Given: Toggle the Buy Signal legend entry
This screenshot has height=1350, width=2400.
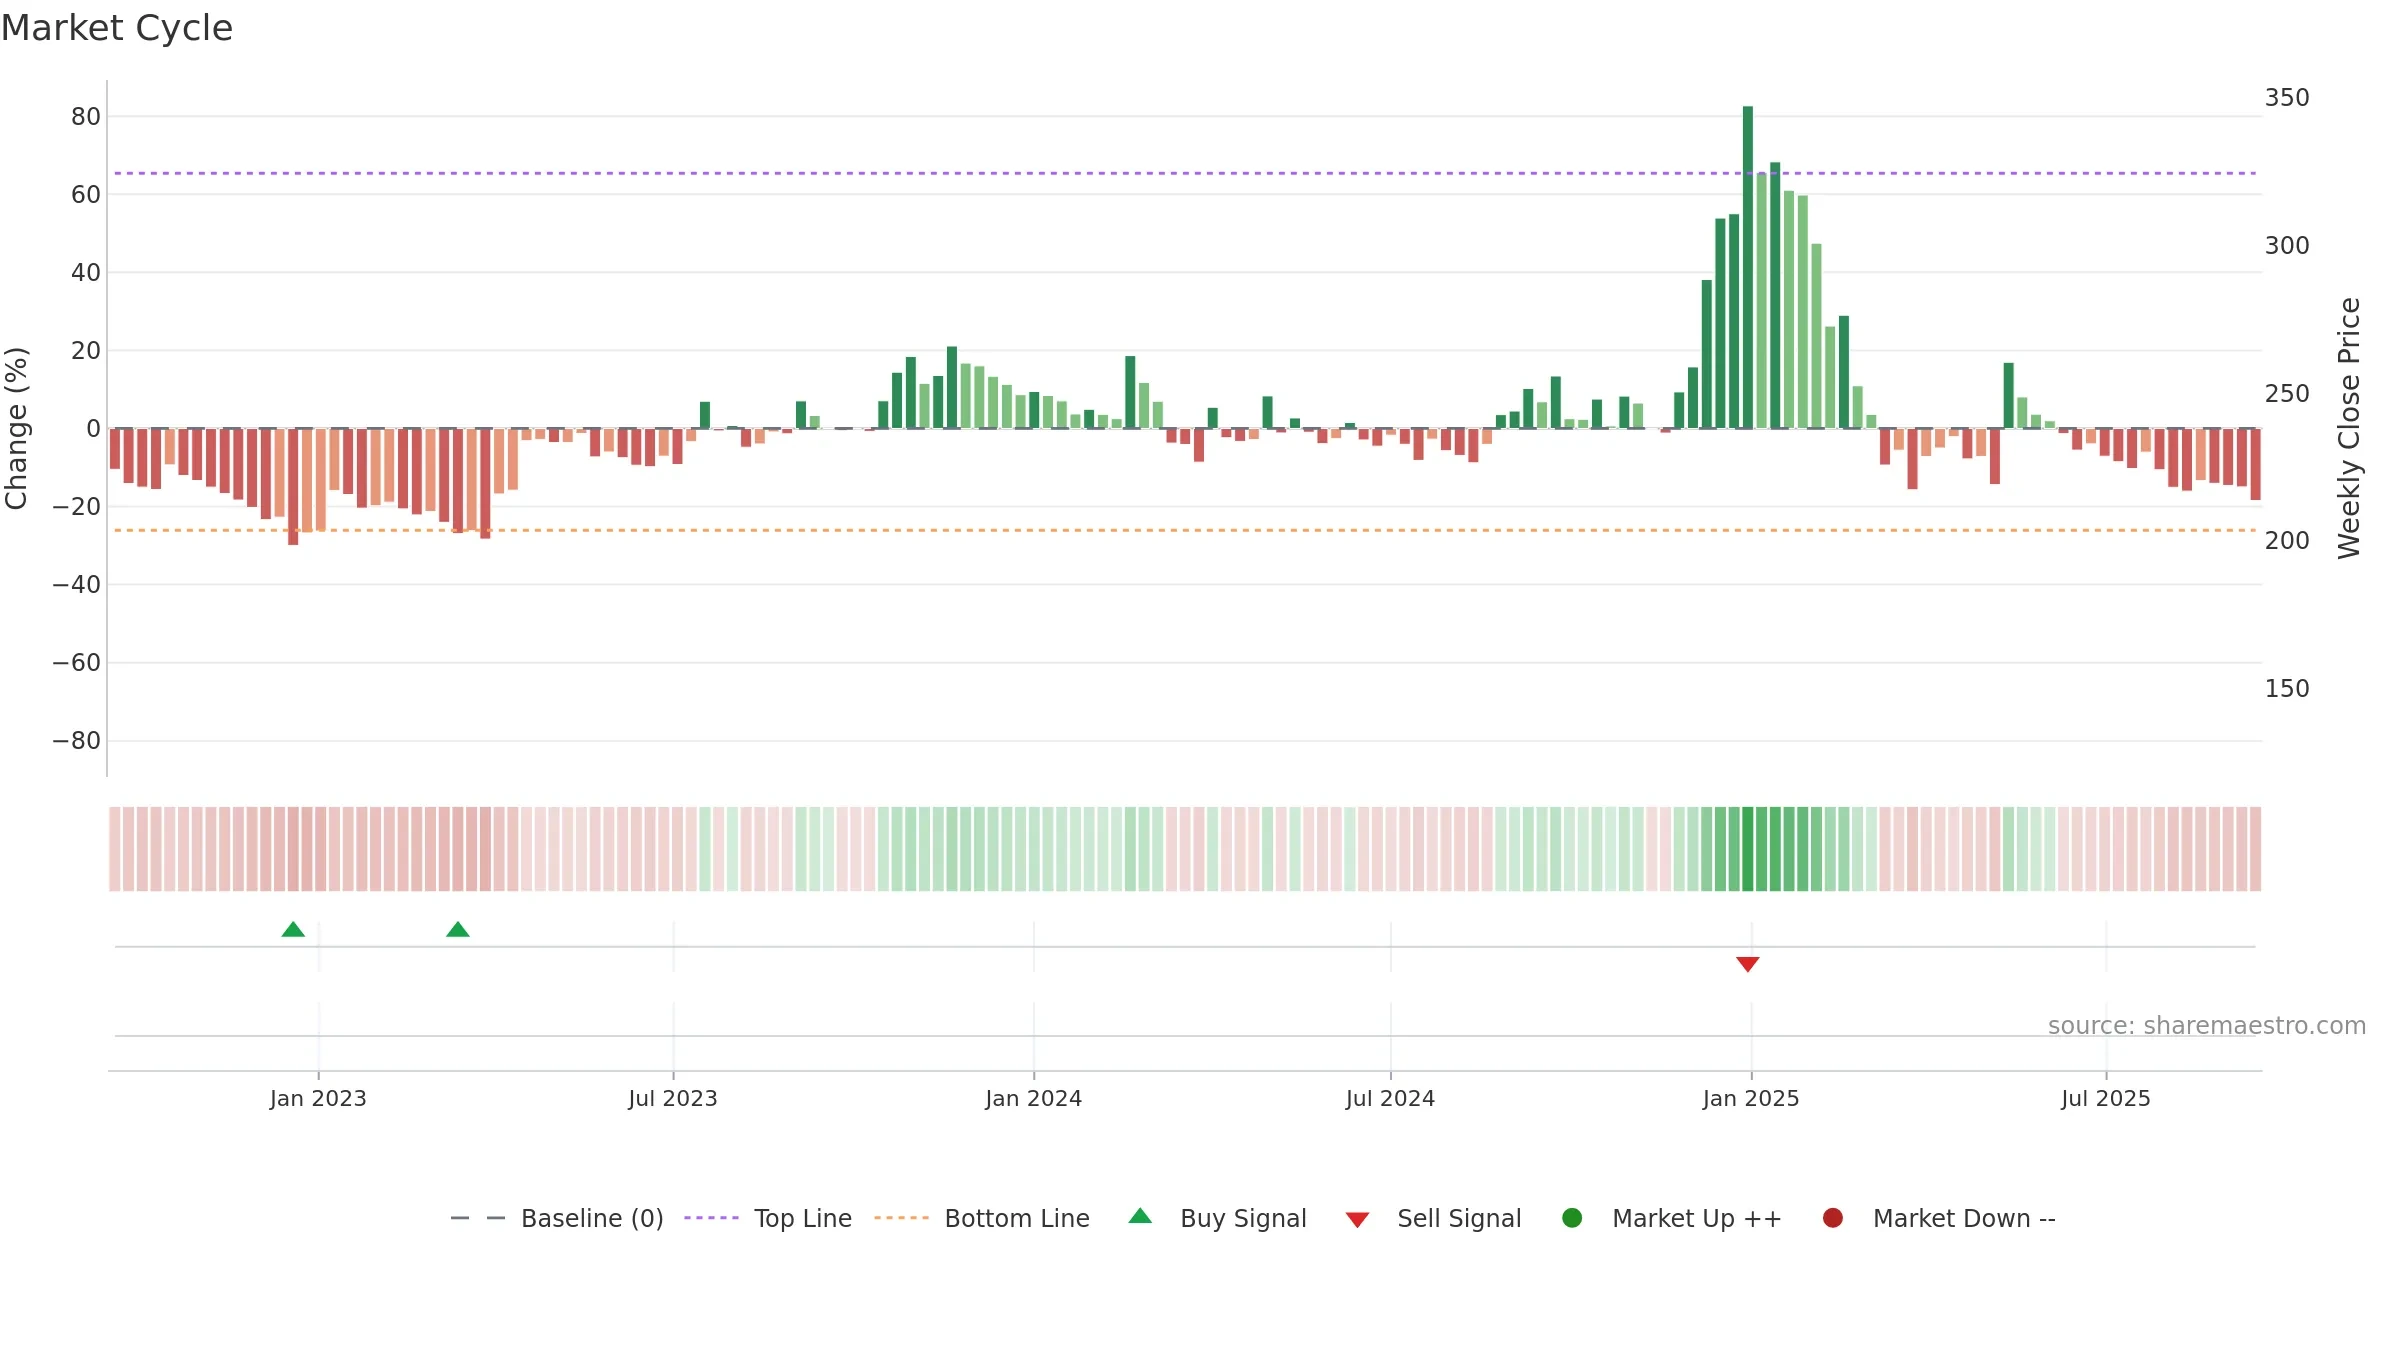Looking at the screenshot, I should pos(1217,1219).
